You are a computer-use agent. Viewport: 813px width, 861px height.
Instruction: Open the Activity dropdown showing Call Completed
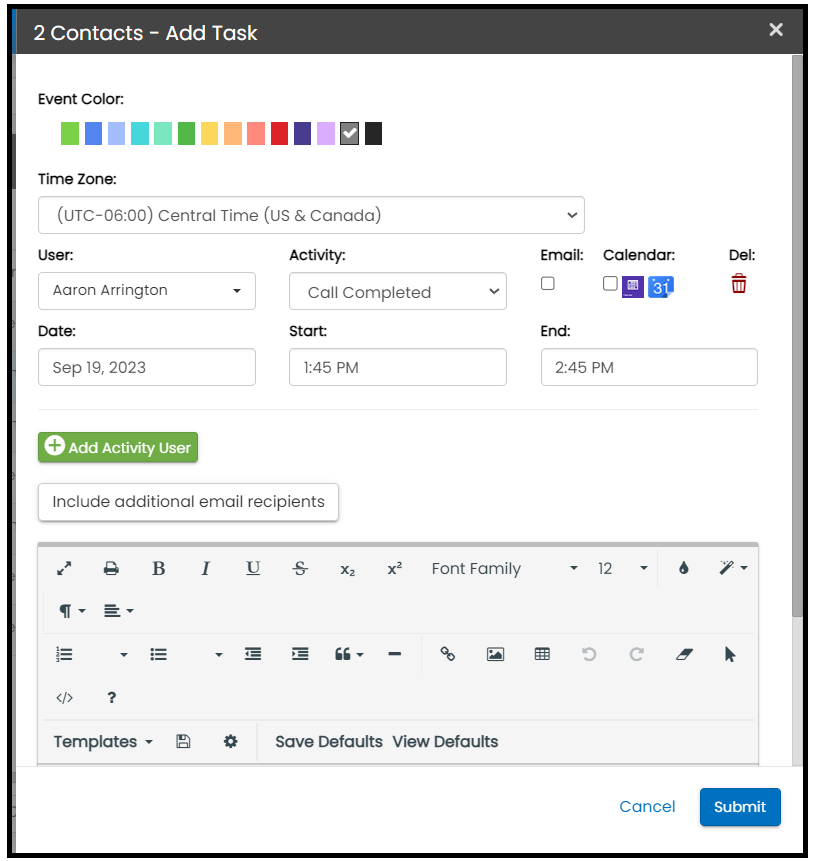(398, 292)
